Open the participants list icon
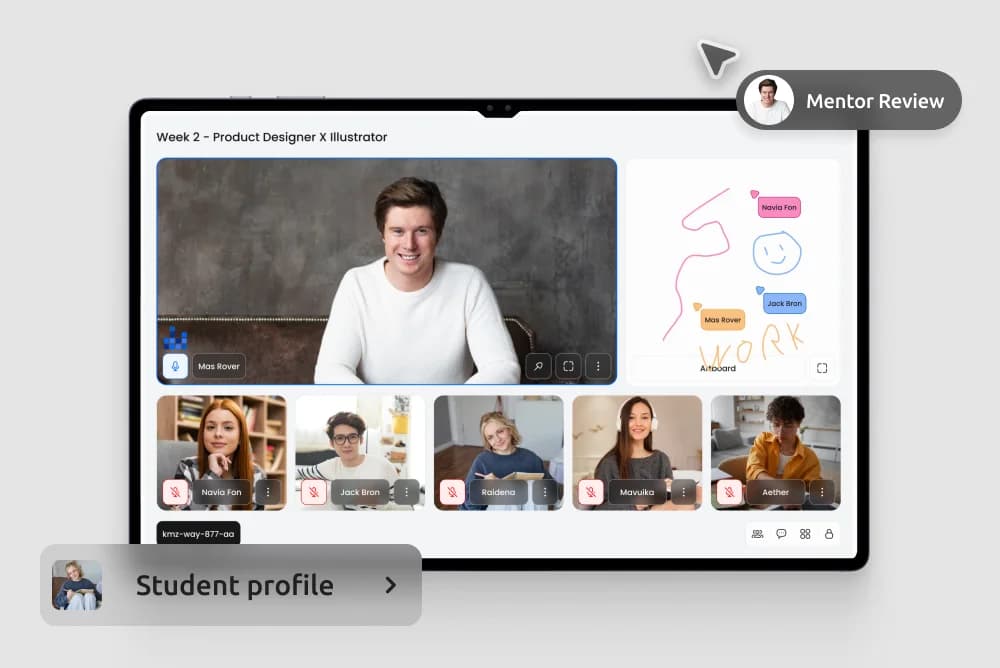The height and width of the screenshot is (668, 1000). click(x=757, y=534)
